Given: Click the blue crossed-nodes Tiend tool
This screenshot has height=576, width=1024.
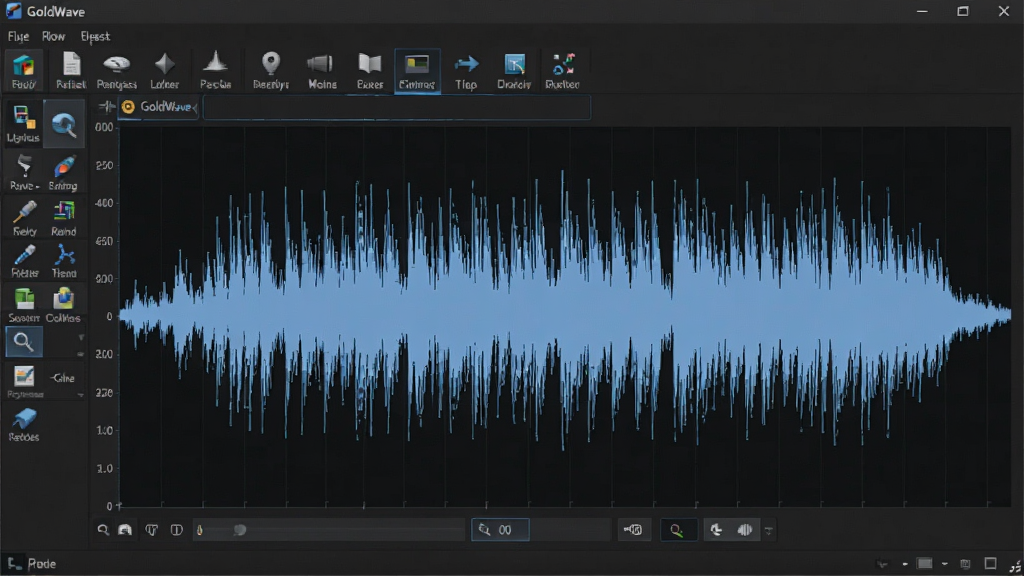Looking at the screenshot, I should coord(64,255).
